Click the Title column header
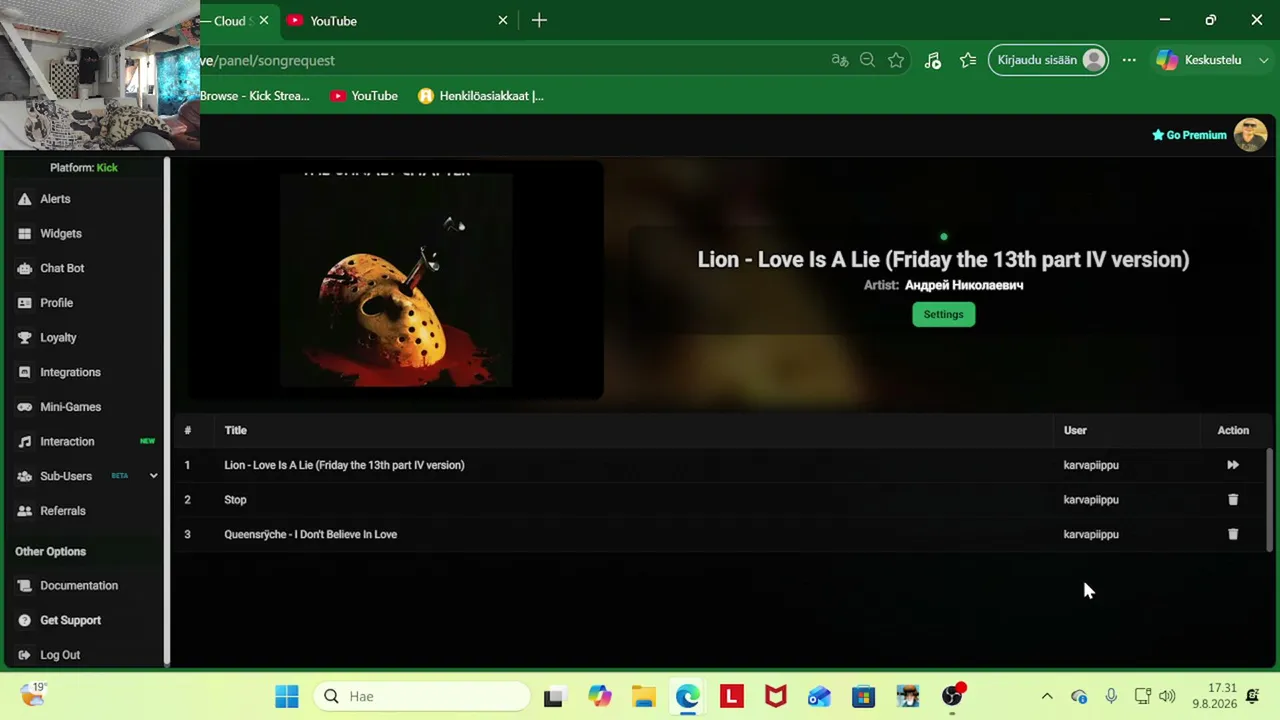 (235, 430)
